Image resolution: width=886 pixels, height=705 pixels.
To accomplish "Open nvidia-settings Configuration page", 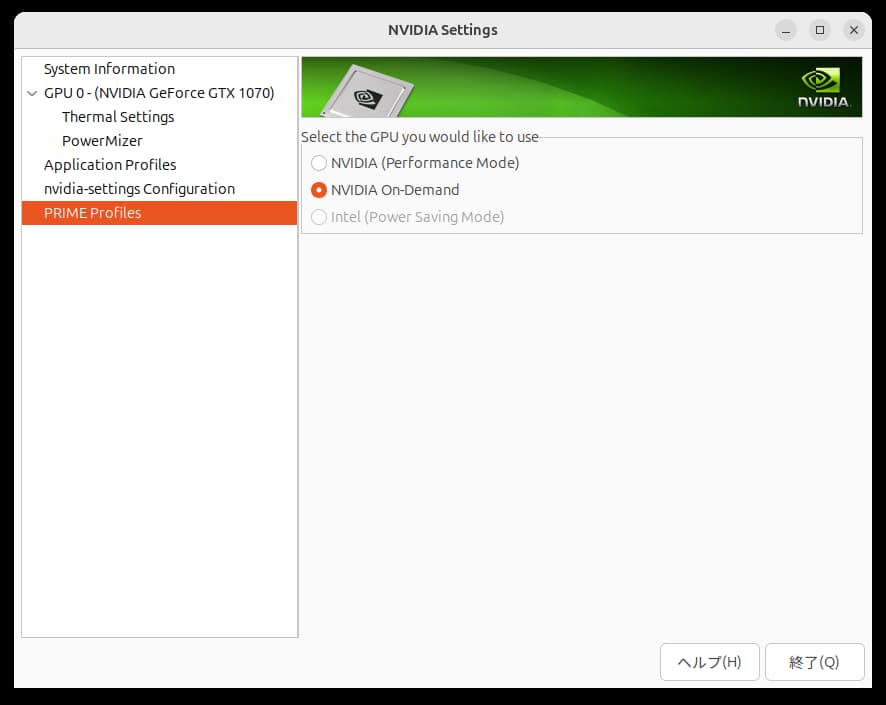I will tap(139, 189).
